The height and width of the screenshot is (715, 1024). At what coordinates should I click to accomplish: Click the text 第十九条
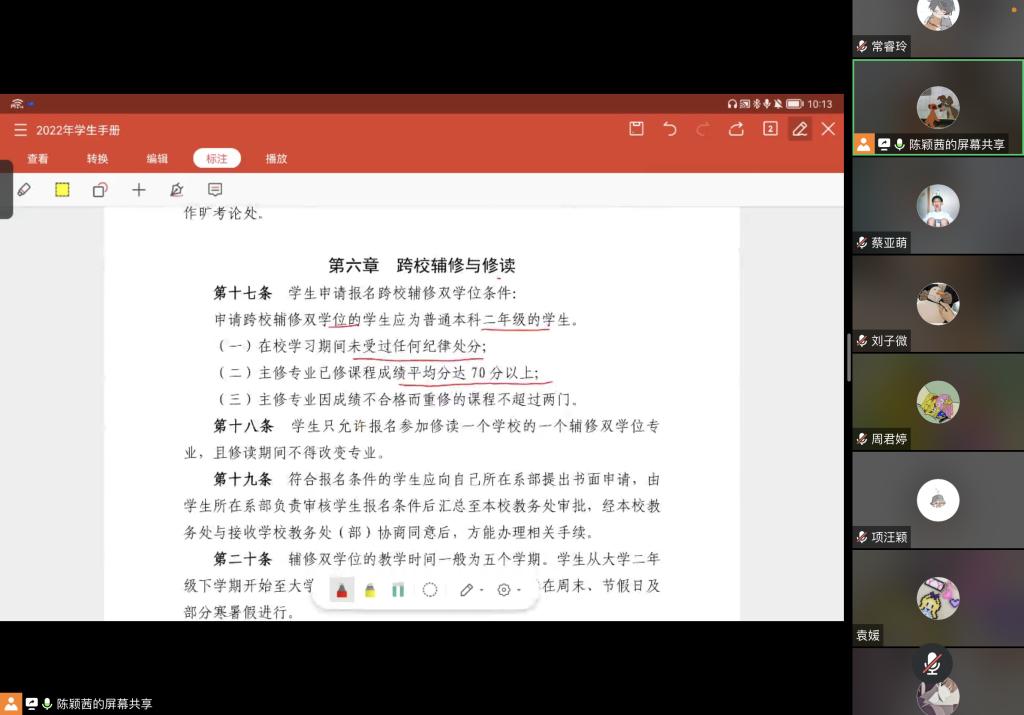click(242, 479)
